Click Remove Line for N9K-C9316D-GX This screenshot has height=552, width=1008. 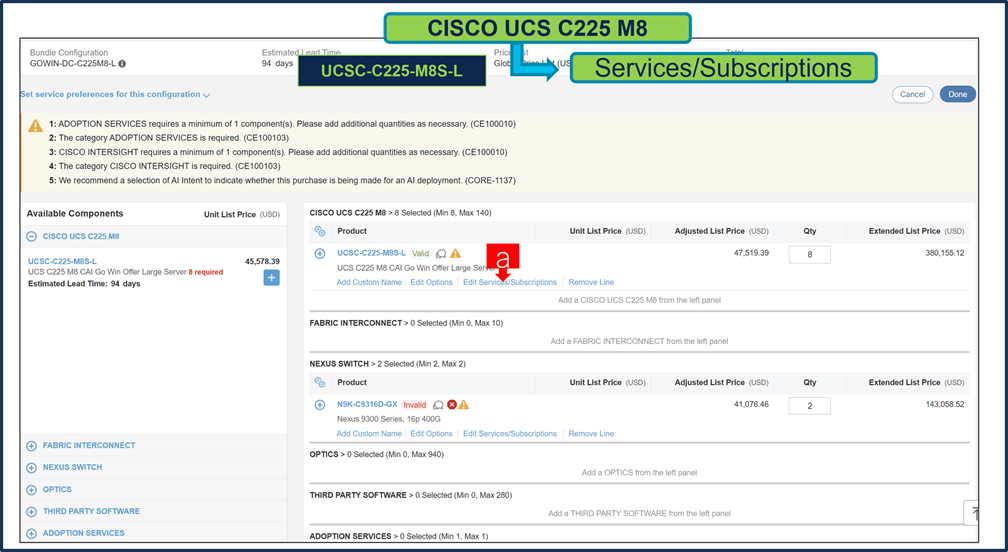click(x=591, y=434)
